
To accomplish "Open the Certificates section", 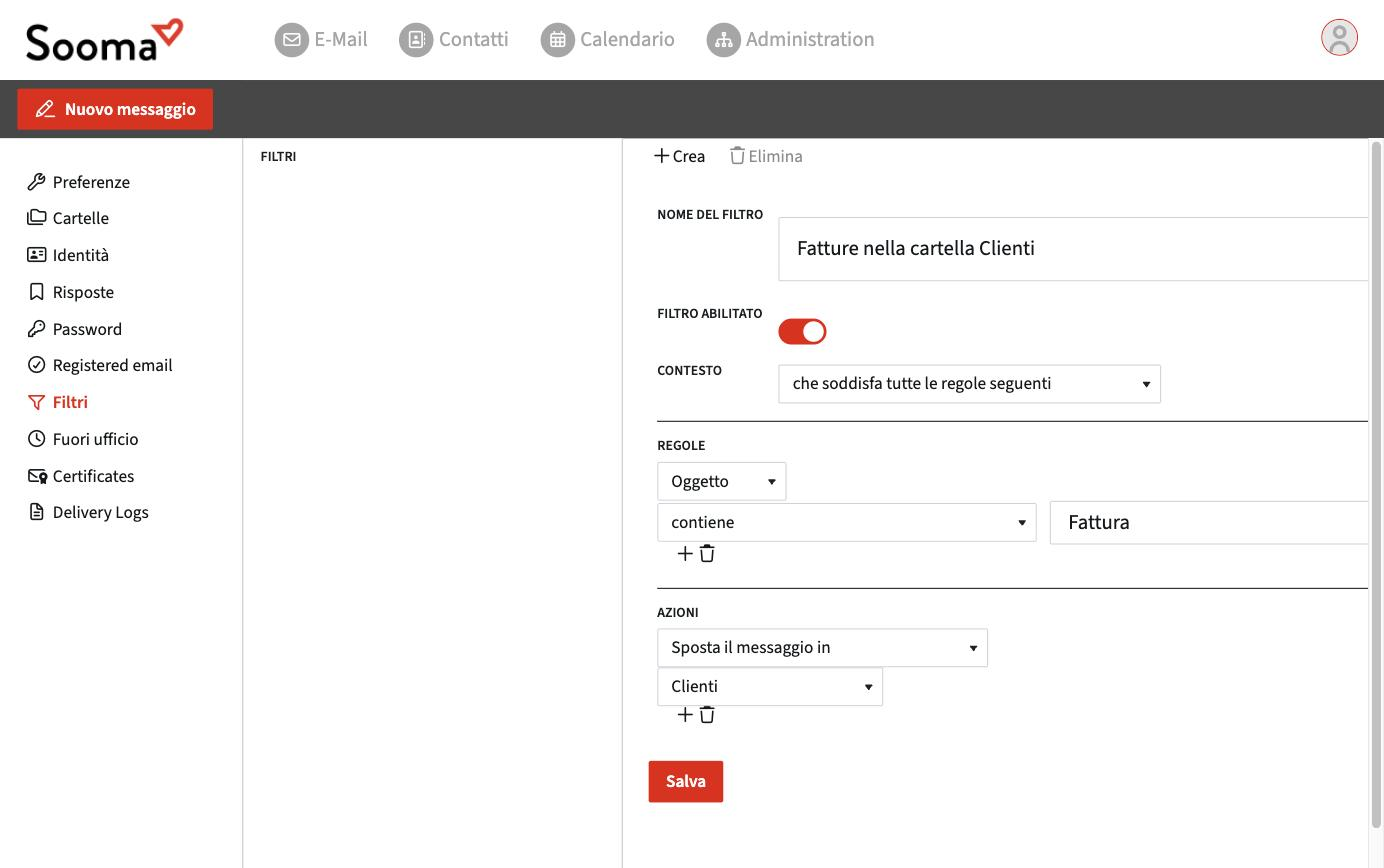I will 80,476.
